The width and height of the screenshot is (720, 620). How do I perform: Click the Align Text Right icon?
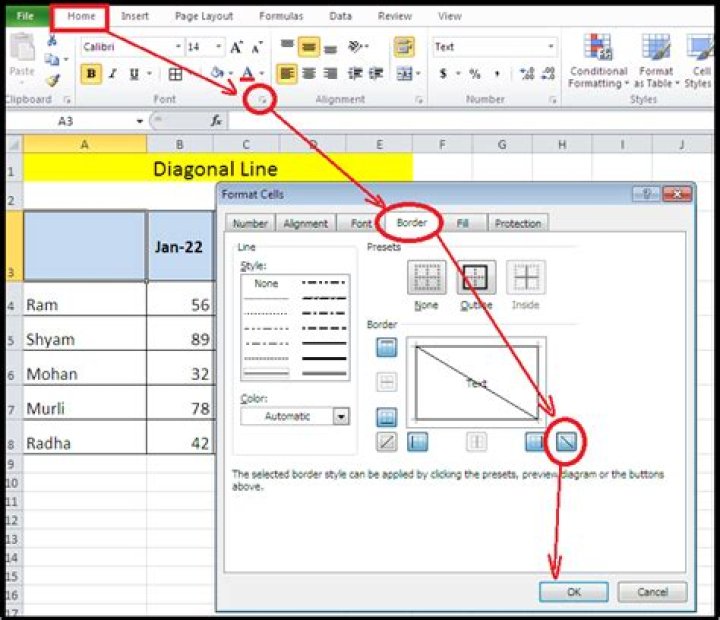coord(330,73)
